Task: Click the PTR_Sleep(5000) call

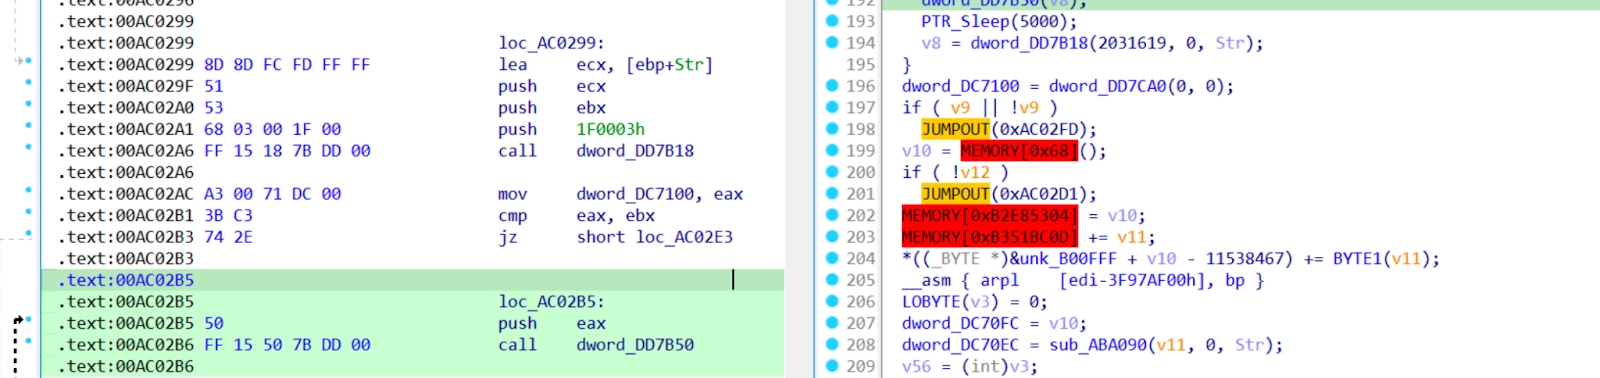Action: coord(999,21)
